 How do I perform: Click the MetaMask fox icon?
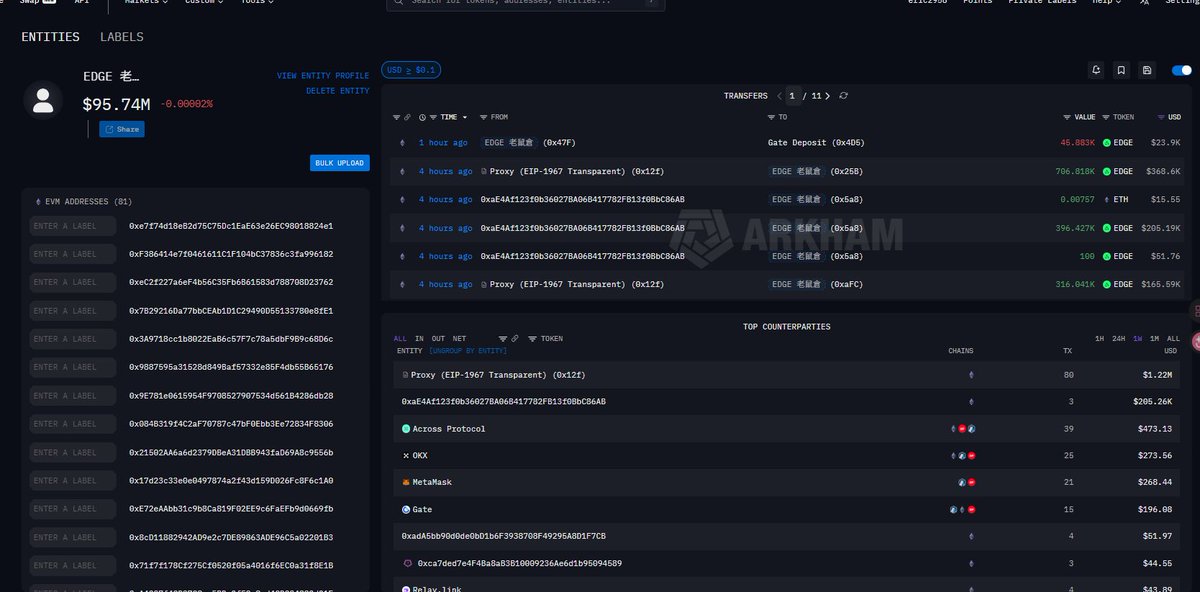[406, 482]
